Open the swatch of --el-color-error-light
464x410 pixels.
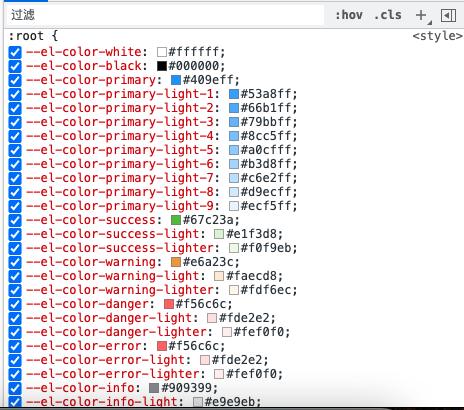[205, 360]
